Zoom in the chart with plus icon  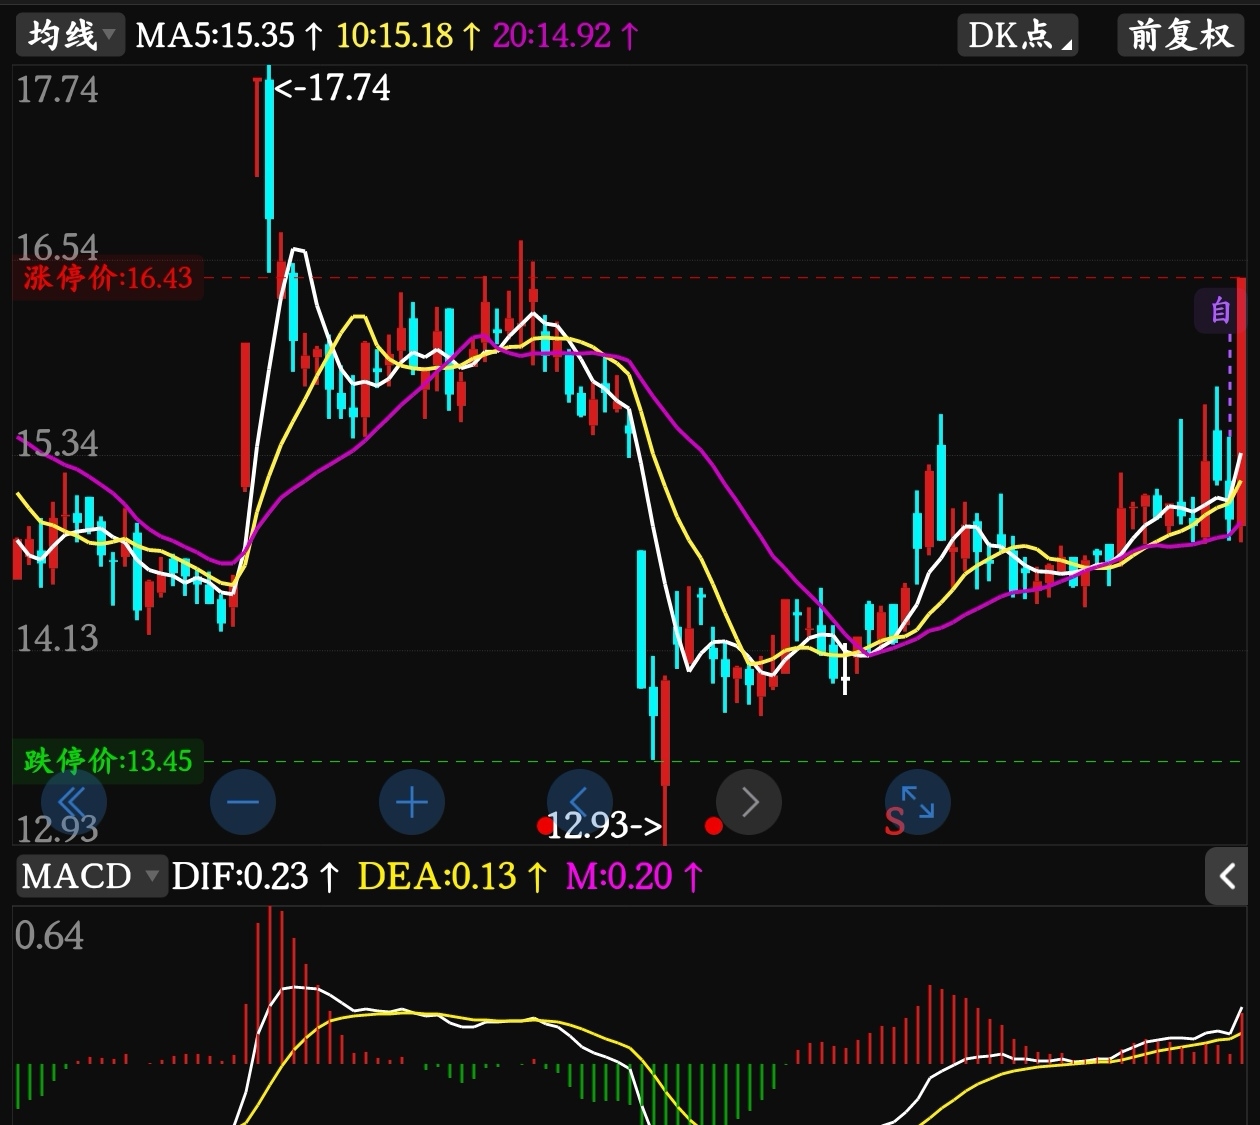tap(411, 802)
